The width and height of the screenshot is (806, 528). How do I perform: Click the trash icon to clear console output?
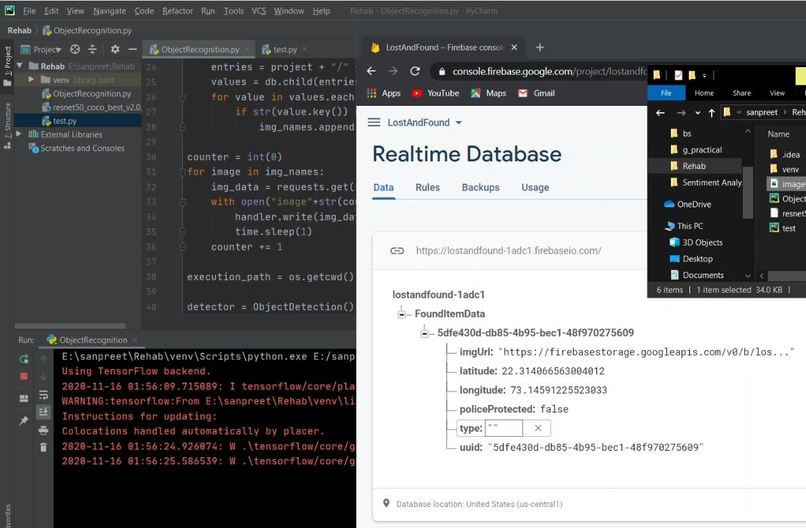coord(44,447)
